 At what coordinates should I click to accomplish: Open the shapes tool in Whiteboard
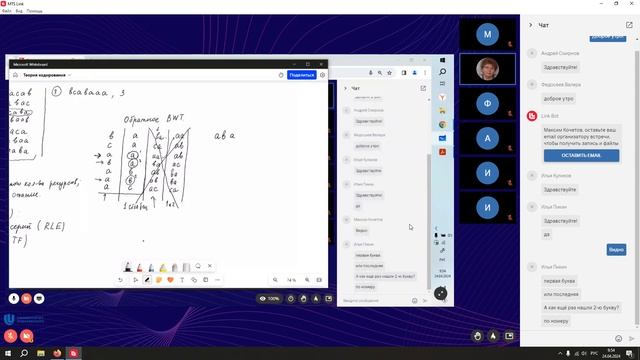[194, 280]
